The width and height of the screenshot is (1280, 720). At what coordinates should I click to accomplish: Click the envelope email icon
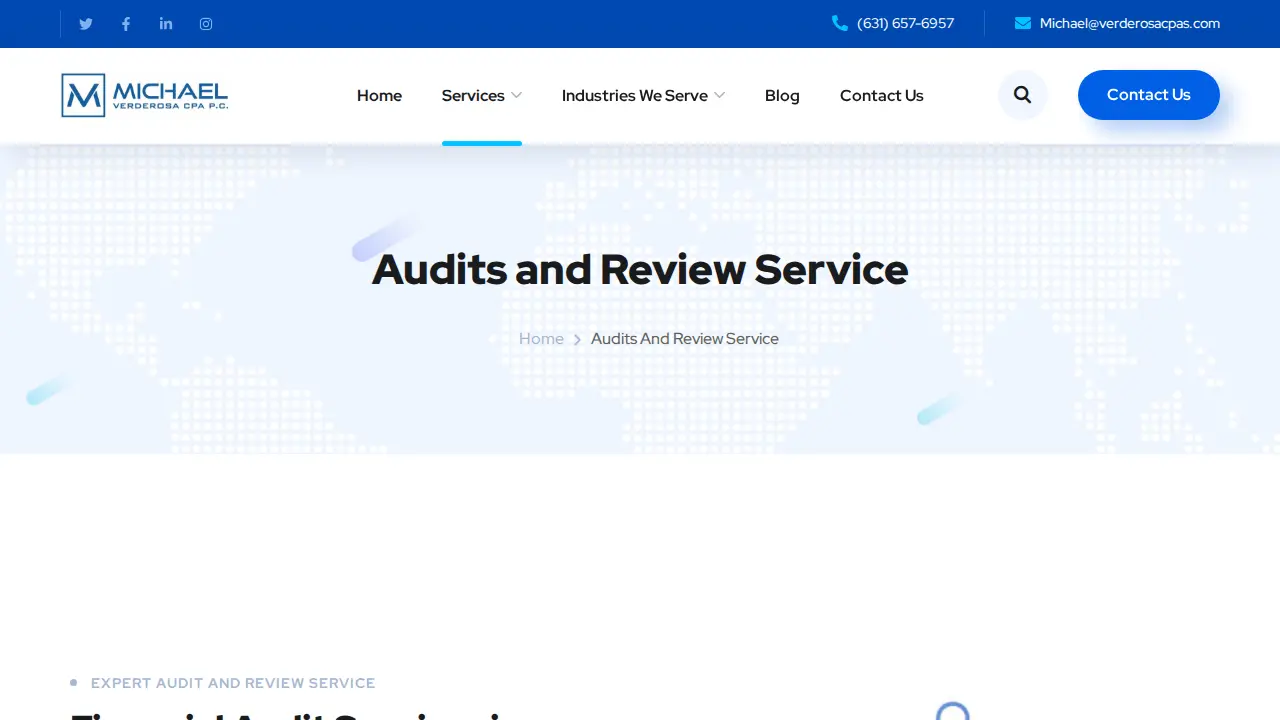click(x=1023, y=23)
